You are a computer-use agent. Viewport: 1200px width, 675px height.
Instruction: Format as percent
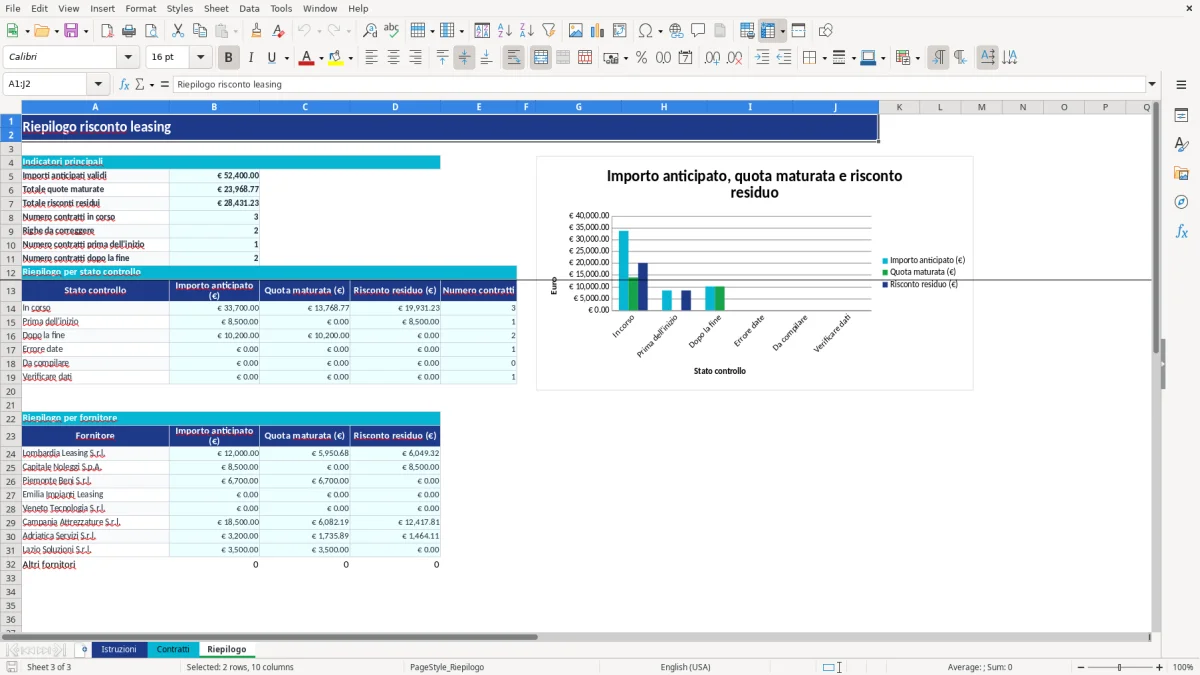point(642,58)
